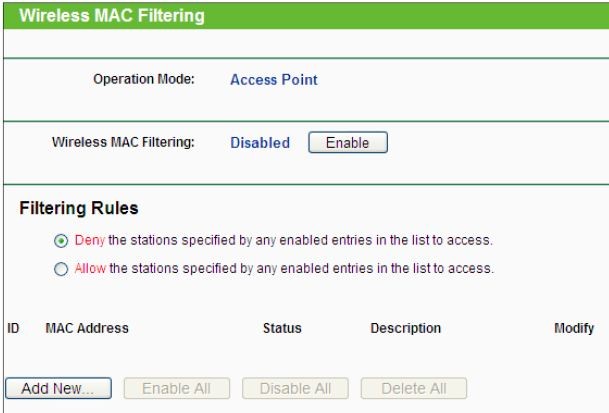The height and width of the screenshot is (413, 609).
Task: Click the ID column header
Action: click(x=12, y=328)
